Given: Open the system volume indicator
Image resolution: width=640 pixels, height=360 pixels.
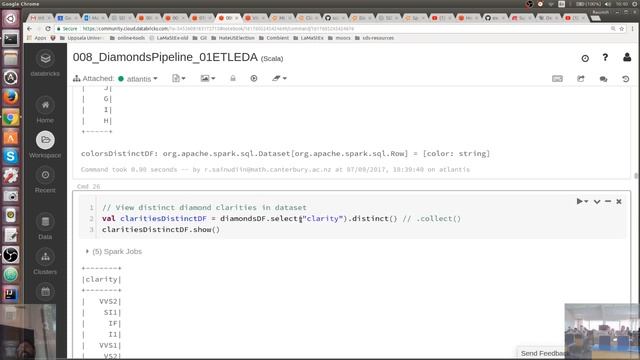Looking at the screenshot, I should point(607,4).
